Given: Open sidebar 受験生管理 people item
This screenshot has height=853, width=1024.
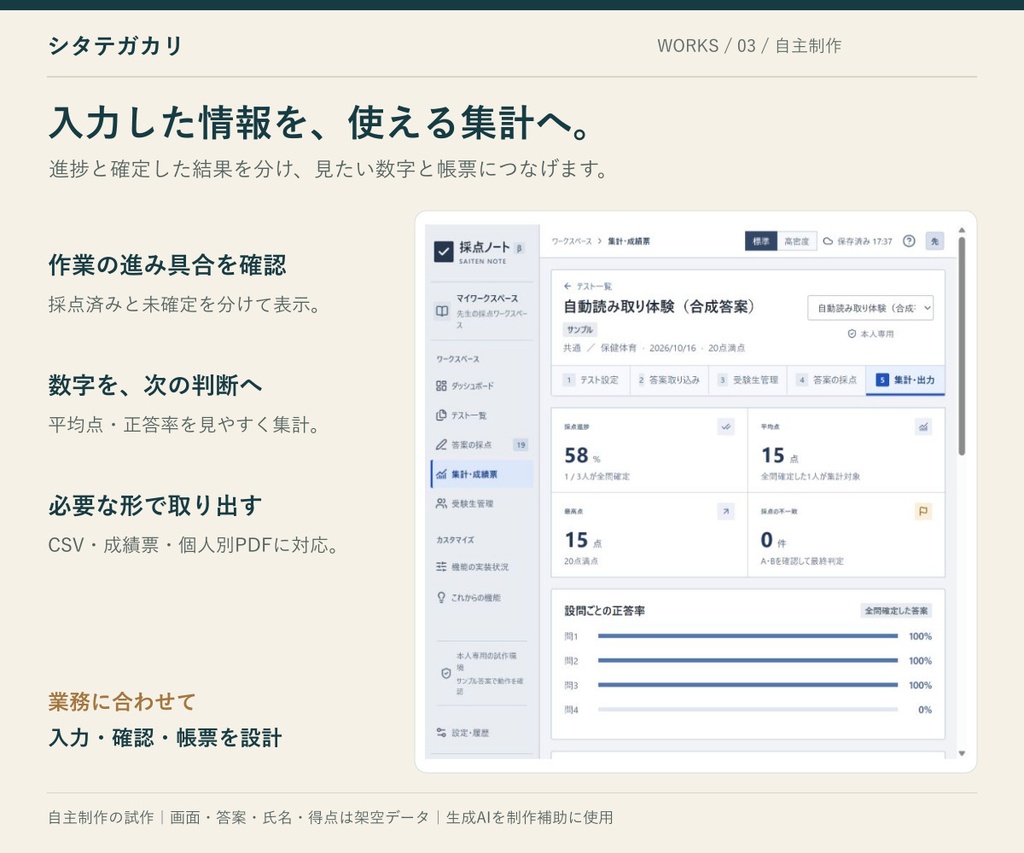Looking at the screenshot, I should click(x=481, y=504).
